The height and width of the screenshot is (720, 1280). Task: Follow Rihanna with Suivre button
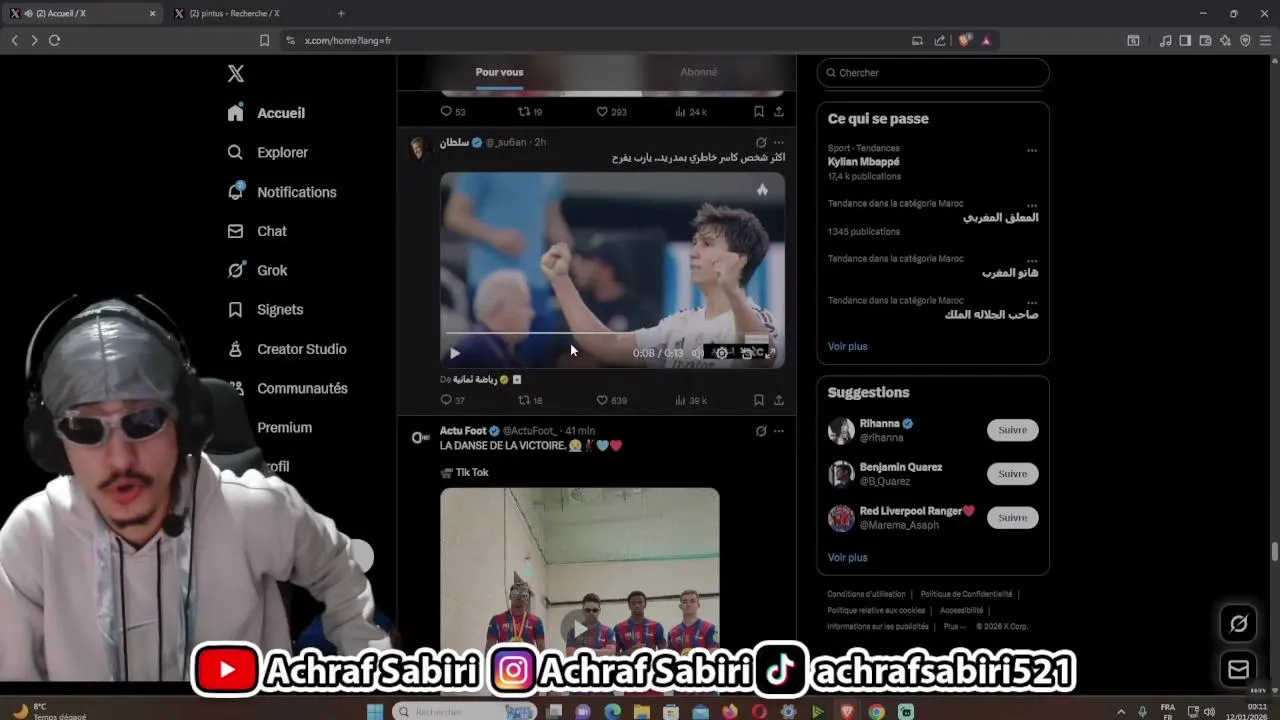1013,430
